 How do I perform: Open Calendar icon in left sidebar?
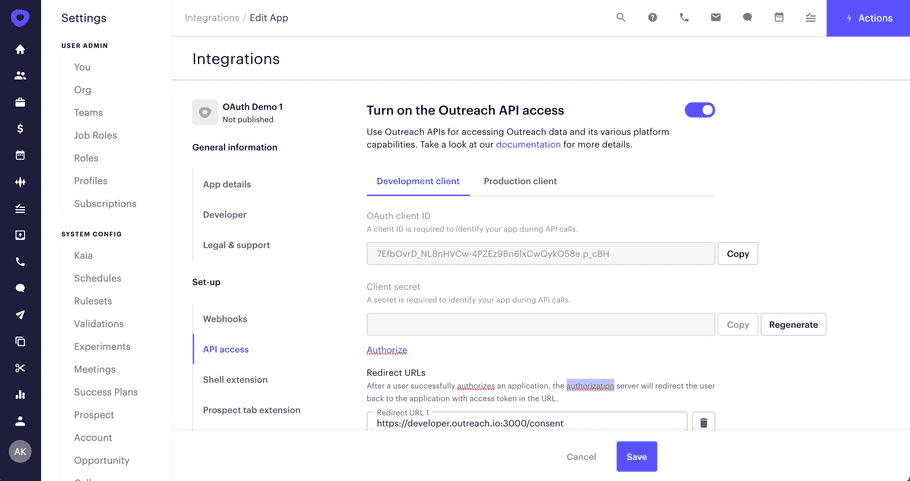(20, 155)
